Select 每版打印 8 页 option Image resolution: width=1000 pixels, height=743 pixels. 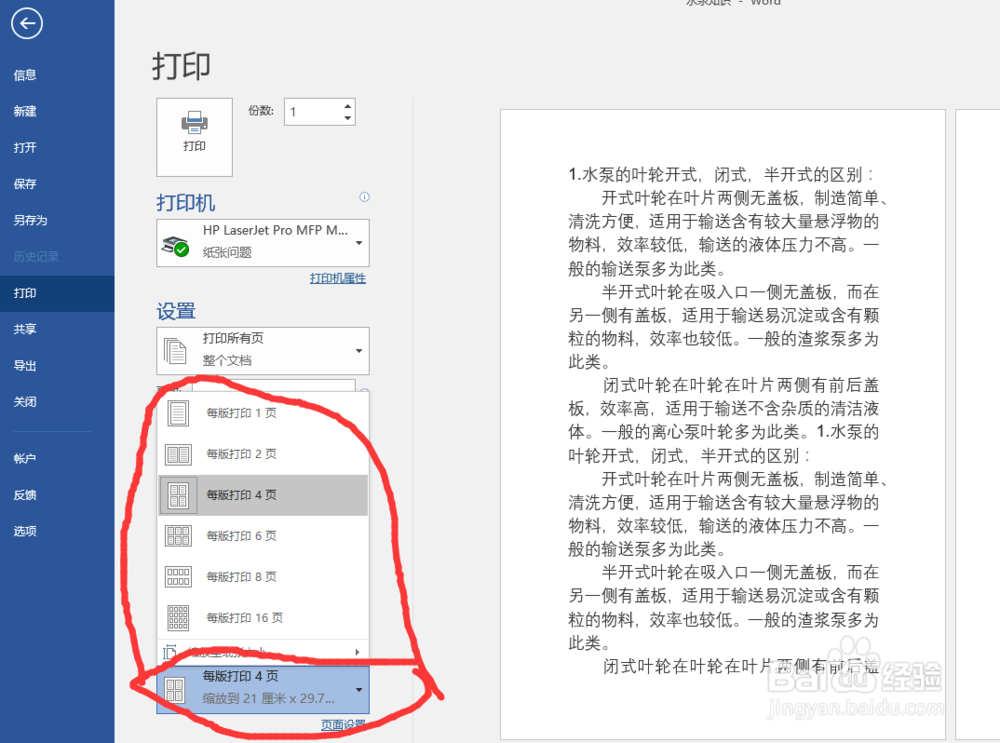pyautogui.click(x=263, y=577)
